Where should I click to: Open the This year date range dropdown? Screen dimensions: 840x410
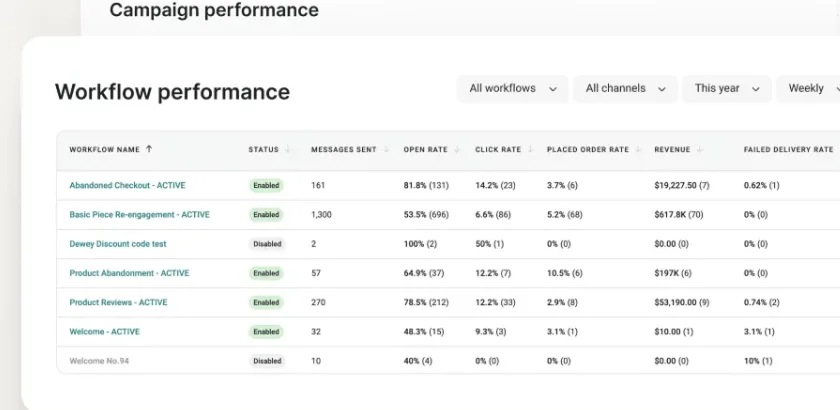727,88
